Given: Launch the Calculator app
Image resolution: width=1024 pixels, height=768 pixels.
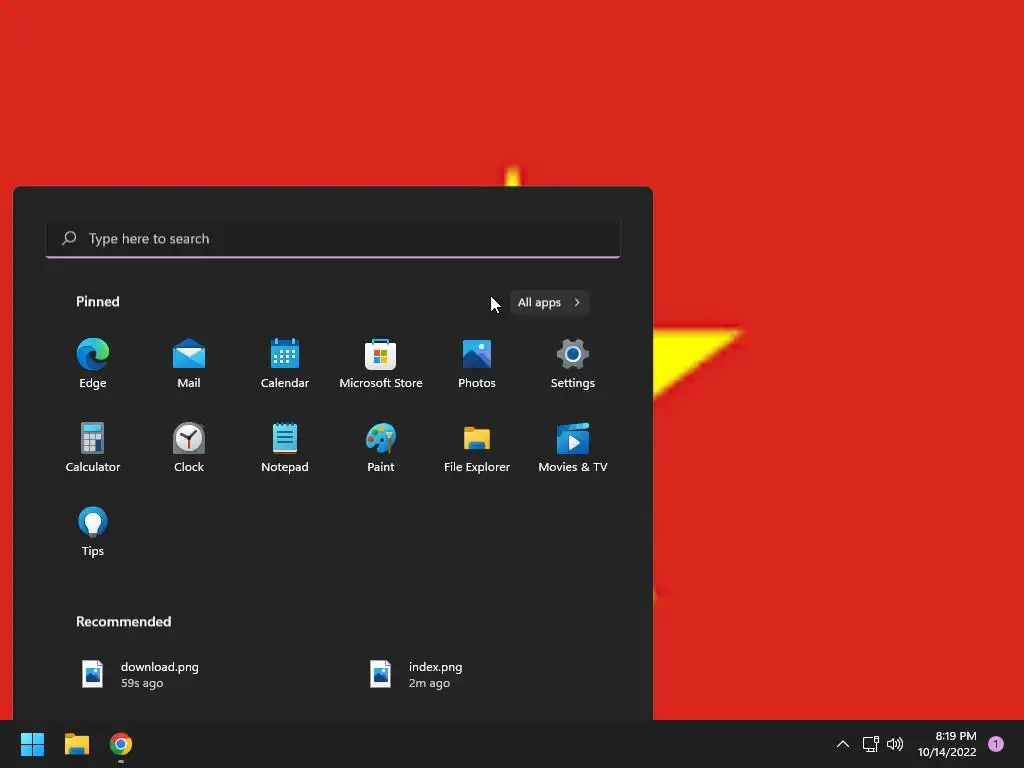Looking at the screenshot, I should click(93, 447).
